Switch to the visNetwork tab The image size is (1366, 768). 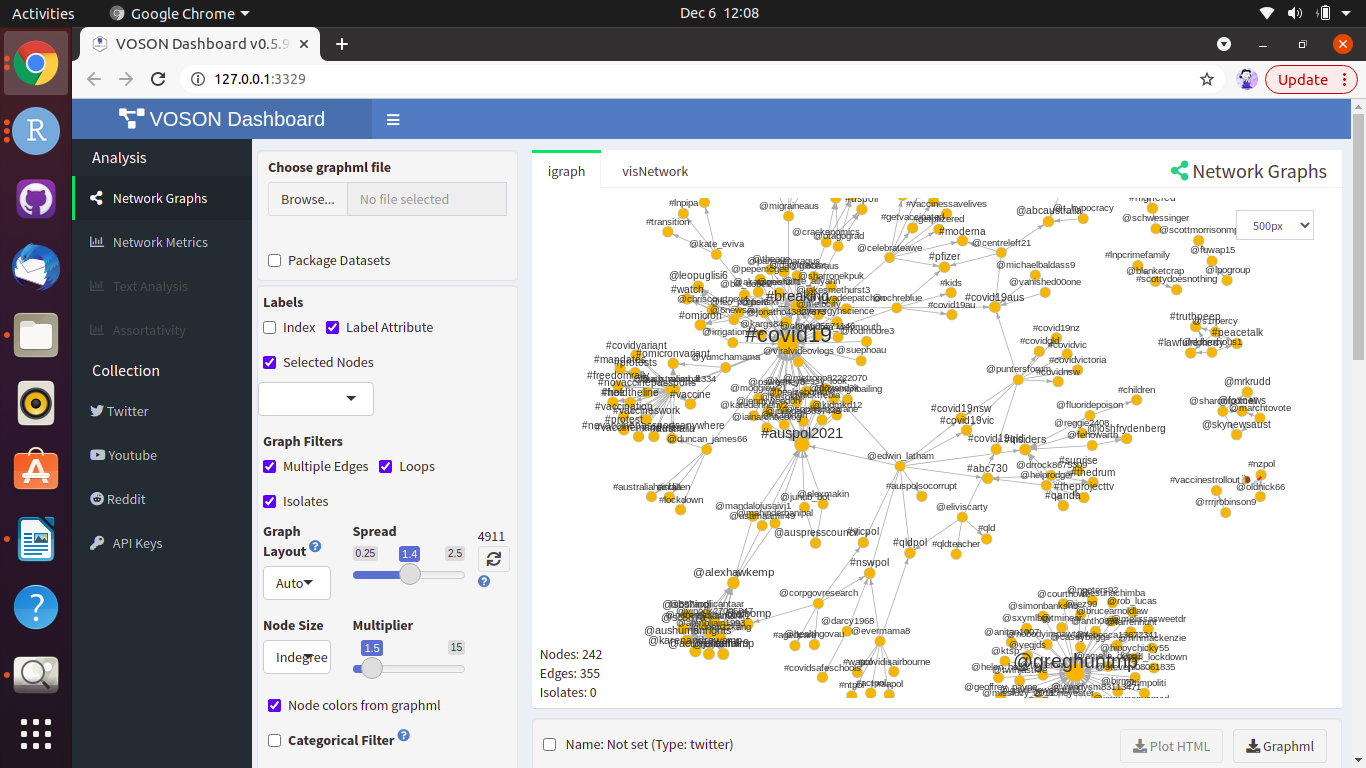click(655, 171)
